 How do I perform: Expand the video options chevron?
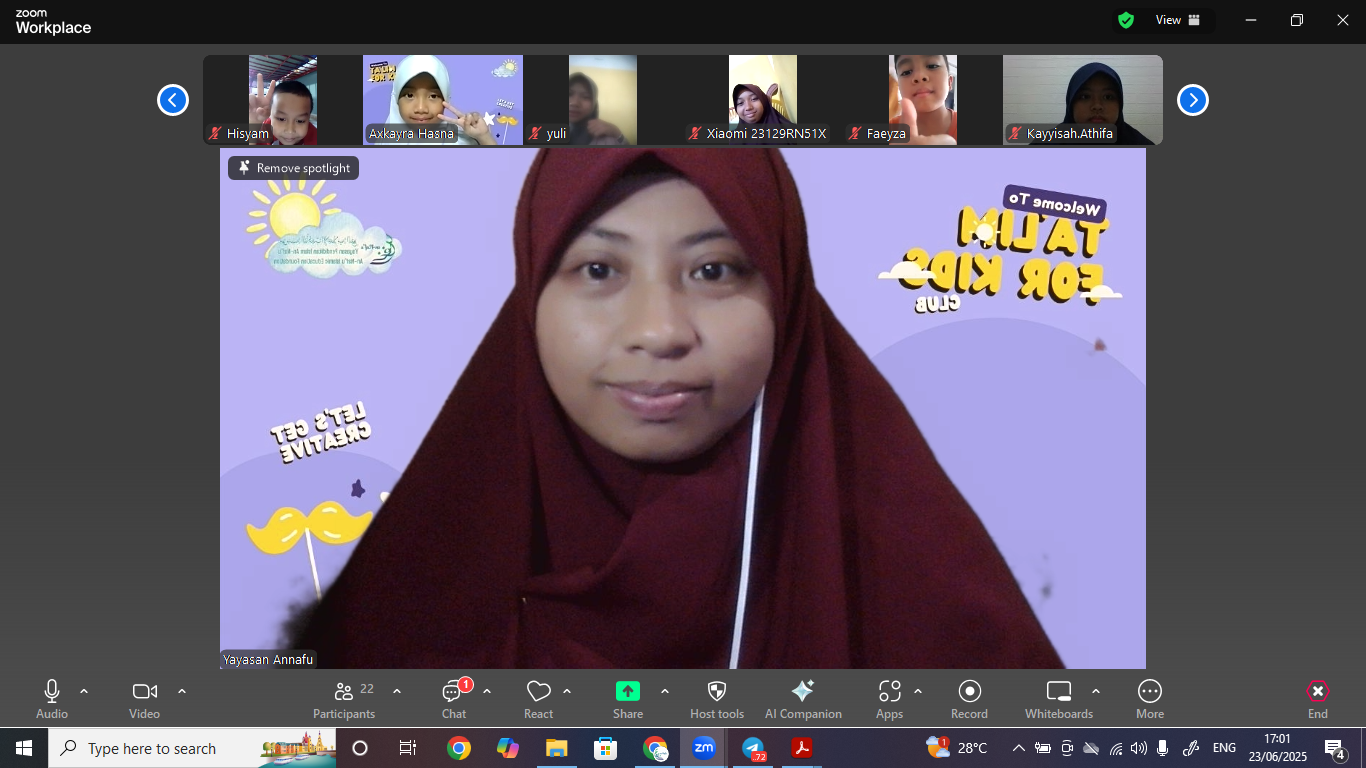click(x=182, y=691)
